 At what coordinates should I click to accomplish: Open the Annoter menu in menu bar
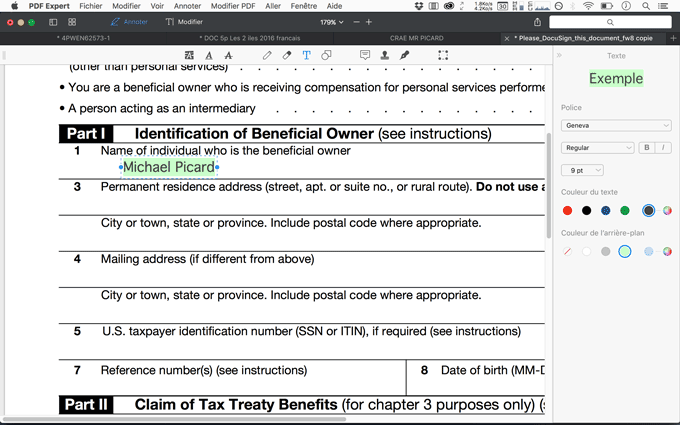(187, 6)
